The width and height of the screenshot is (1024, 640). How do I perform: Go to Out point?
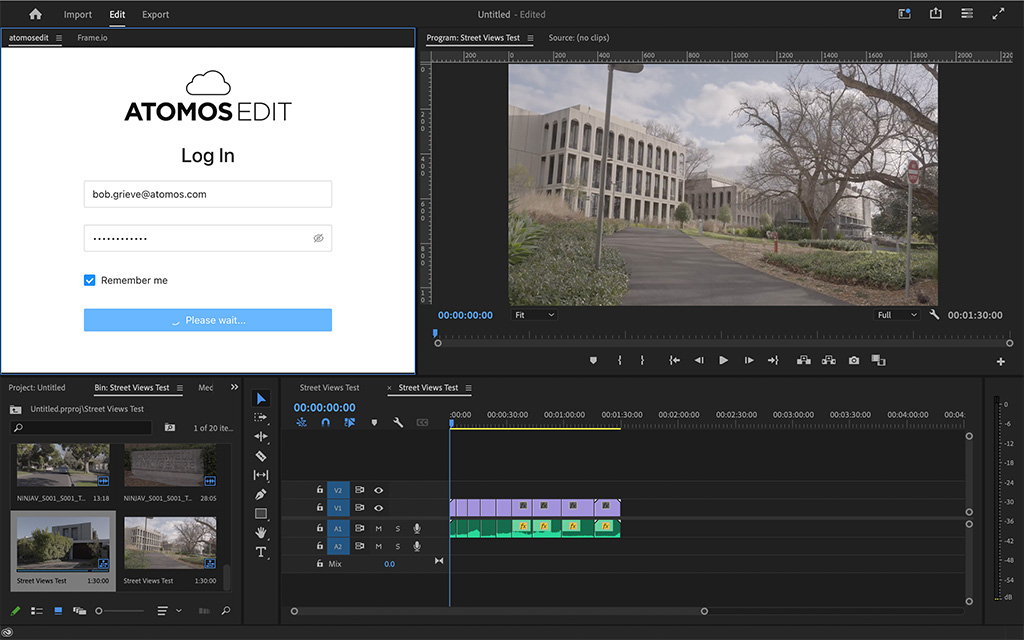click(x=773, y=360)
